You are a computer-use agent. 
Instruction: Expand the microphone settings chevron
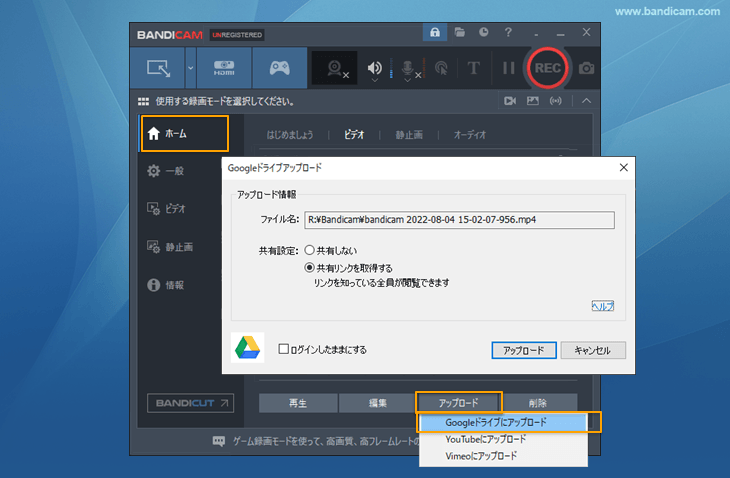click(407, 81)
